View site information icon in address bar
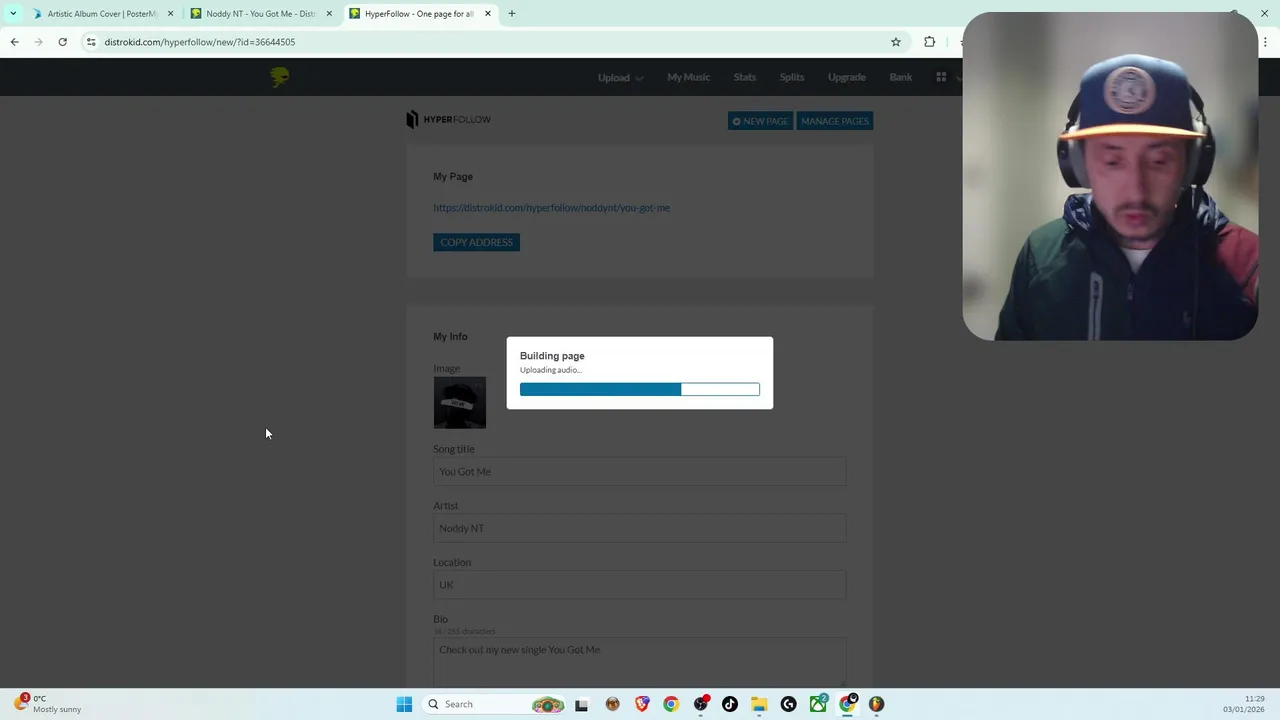The height and width of the screenshot is (720, 1280). 91,42
